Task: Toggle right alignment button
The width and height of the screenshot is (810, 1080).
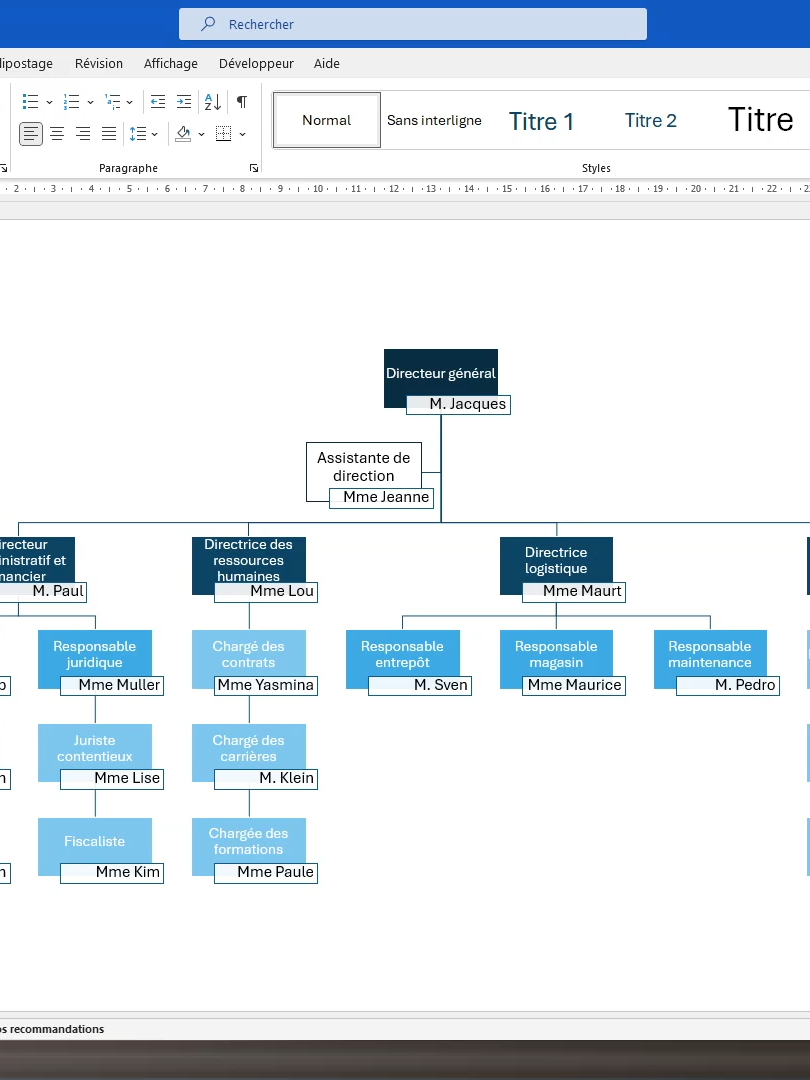Action: (x=83, y=134)
